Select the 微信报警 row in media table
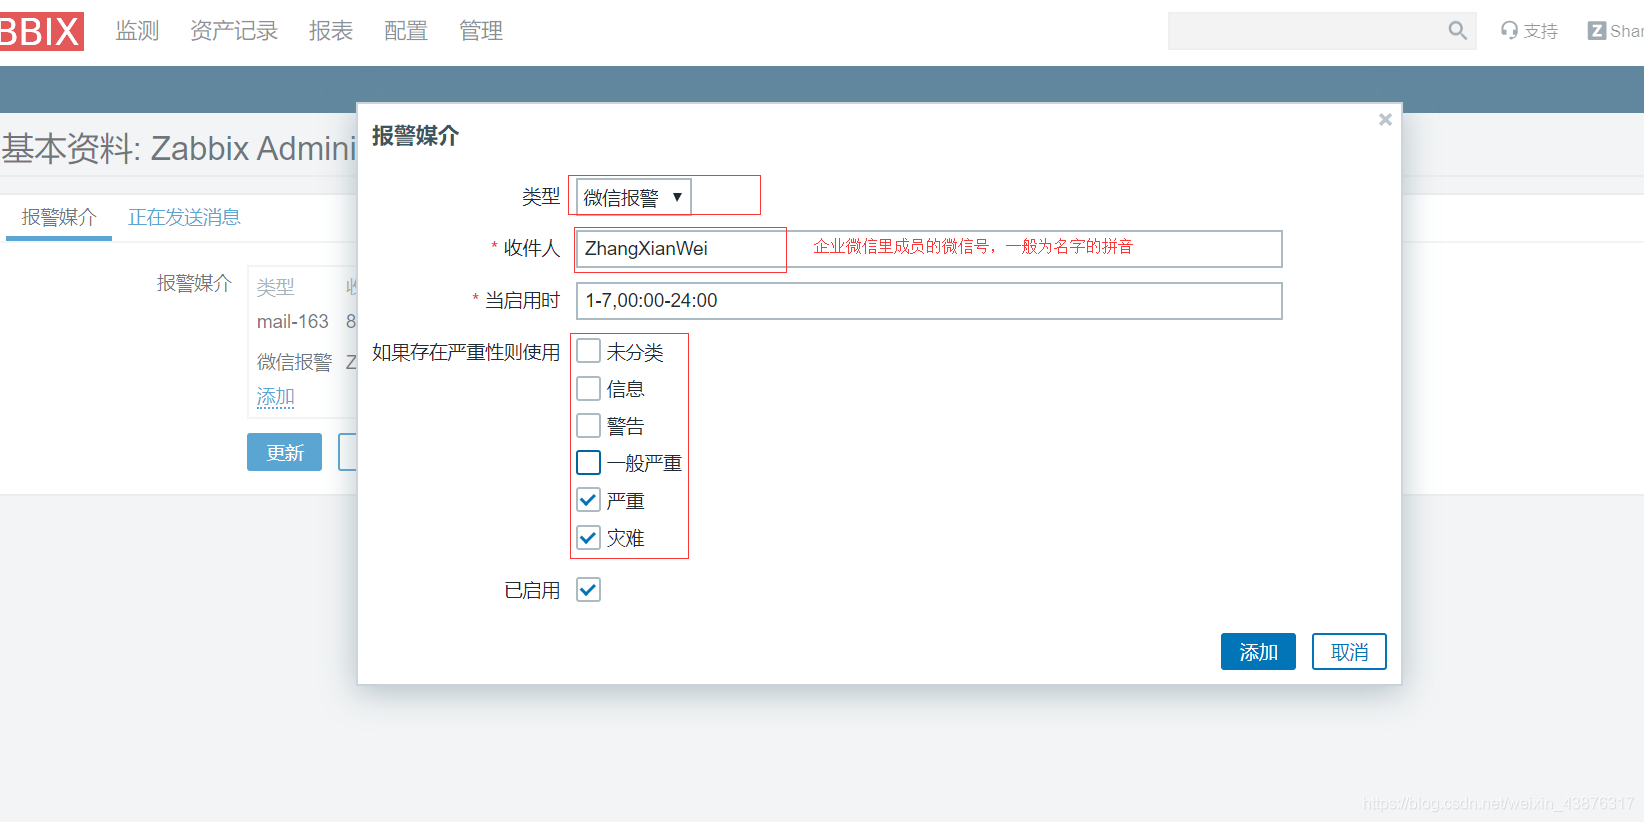The image size is (1644, 822). coord(294,362)
